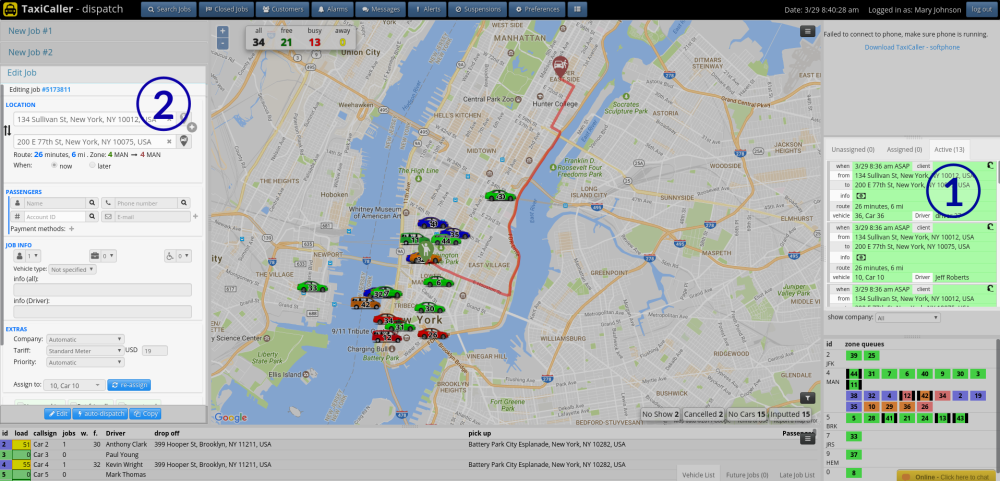
Task: Click the passenger Name input field
Action: point(55,203)
